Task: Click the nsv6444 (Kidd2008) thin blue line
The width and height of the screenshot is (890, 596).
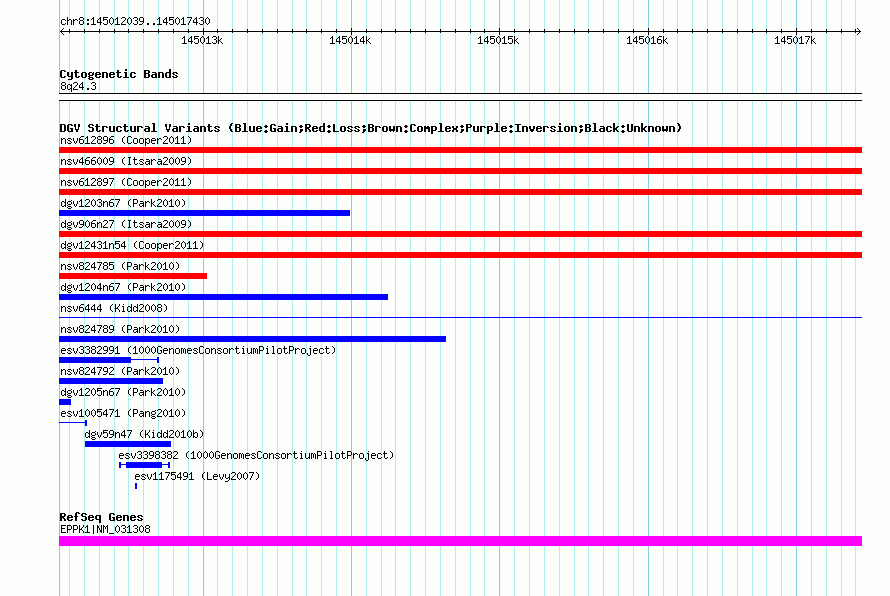Action: [x=460, y=317]
